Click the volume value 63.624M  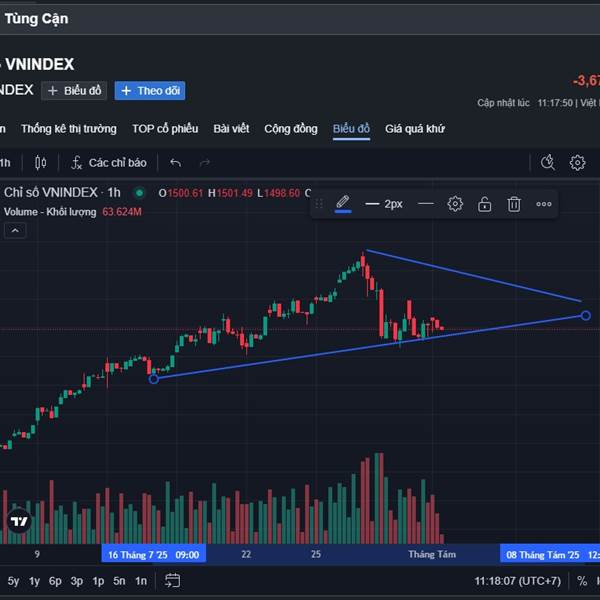pos(122,212)
